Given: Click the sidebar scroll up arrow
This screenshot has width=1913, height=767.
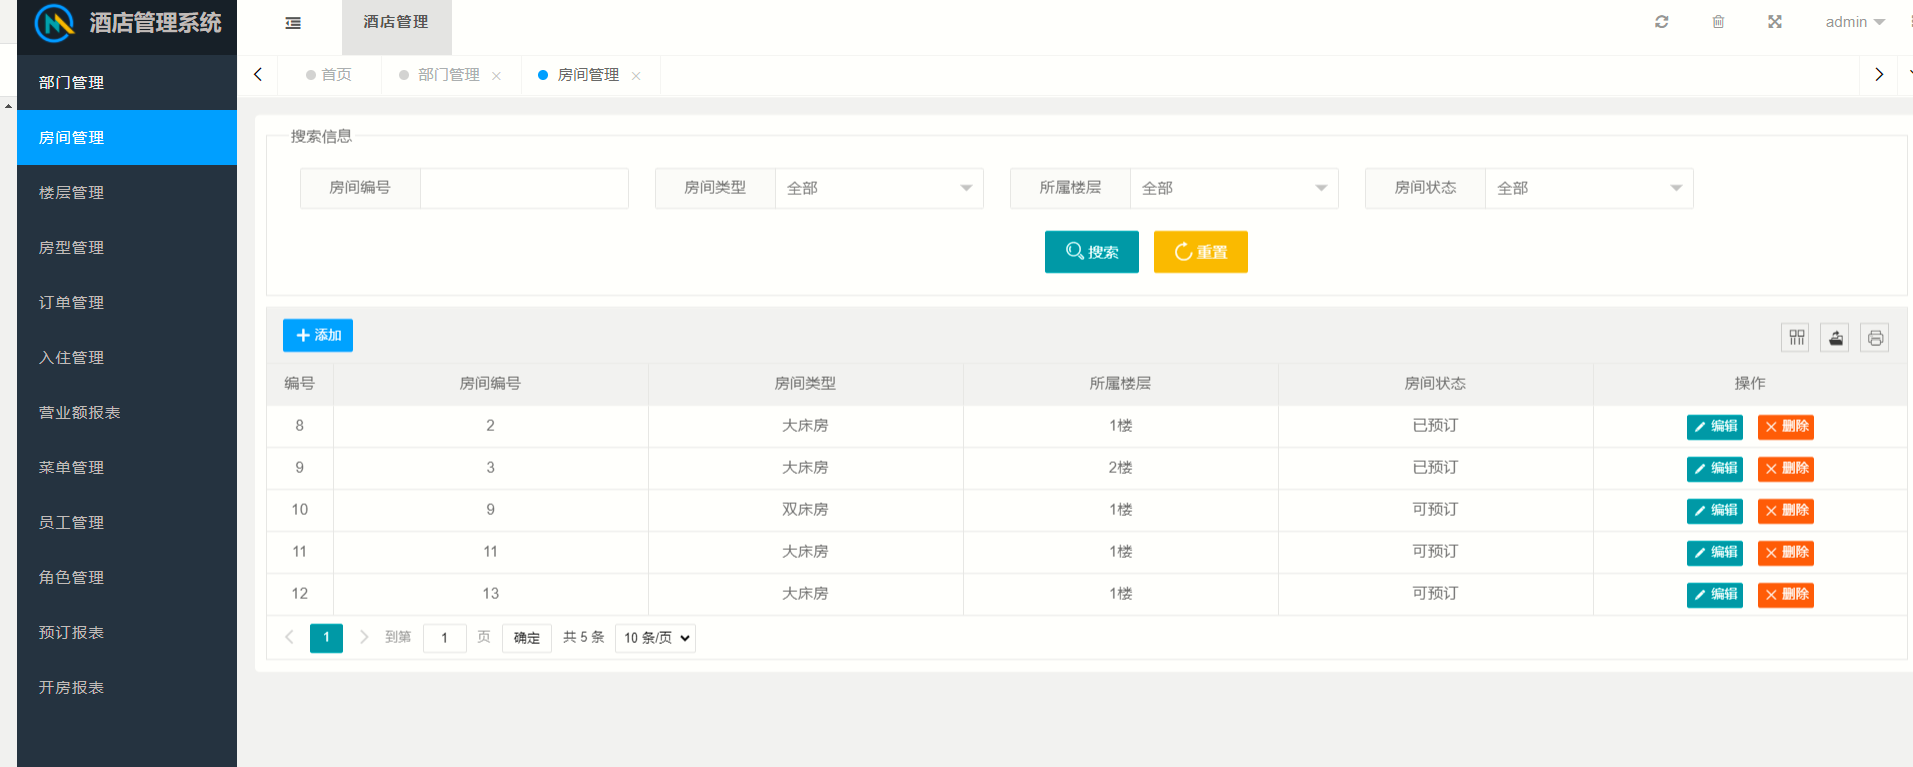Looking at the screenshot, I should (8, 105).
